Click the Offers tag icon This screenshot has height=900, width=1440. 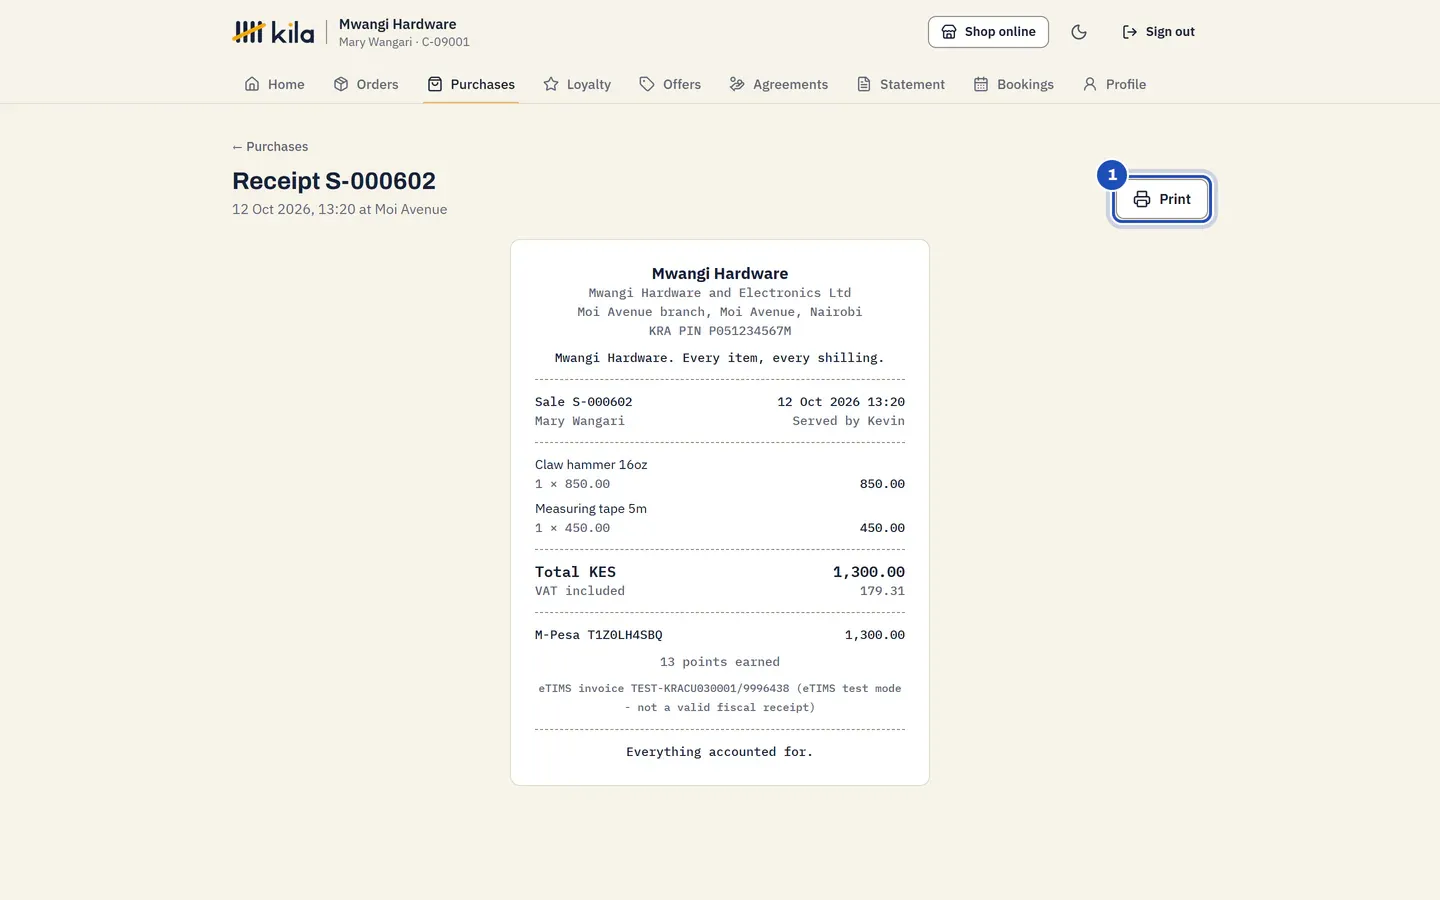pos(647,84)
